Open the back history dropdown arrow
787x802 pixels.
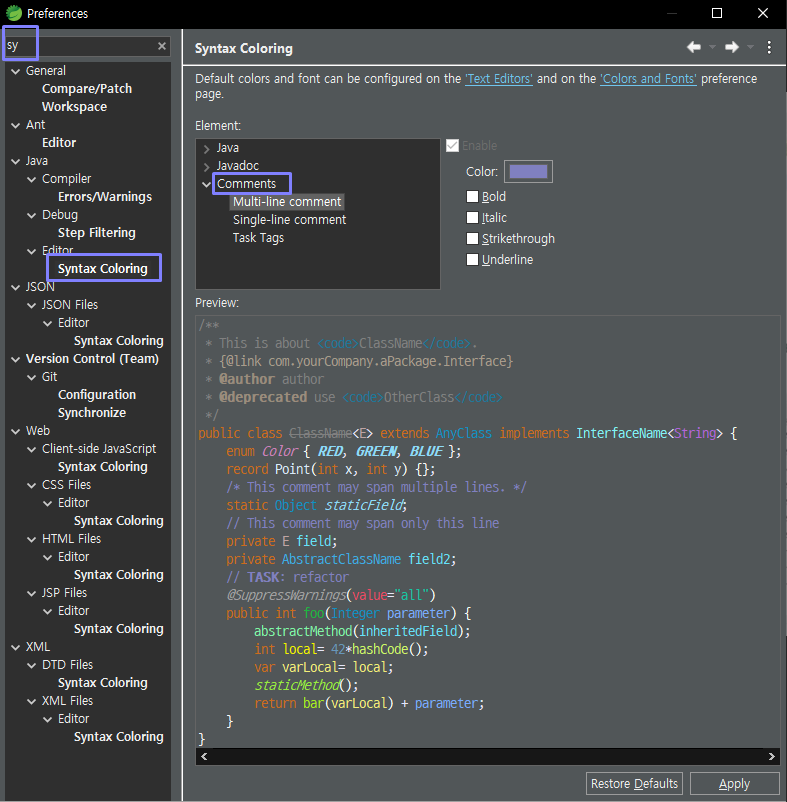712,48
